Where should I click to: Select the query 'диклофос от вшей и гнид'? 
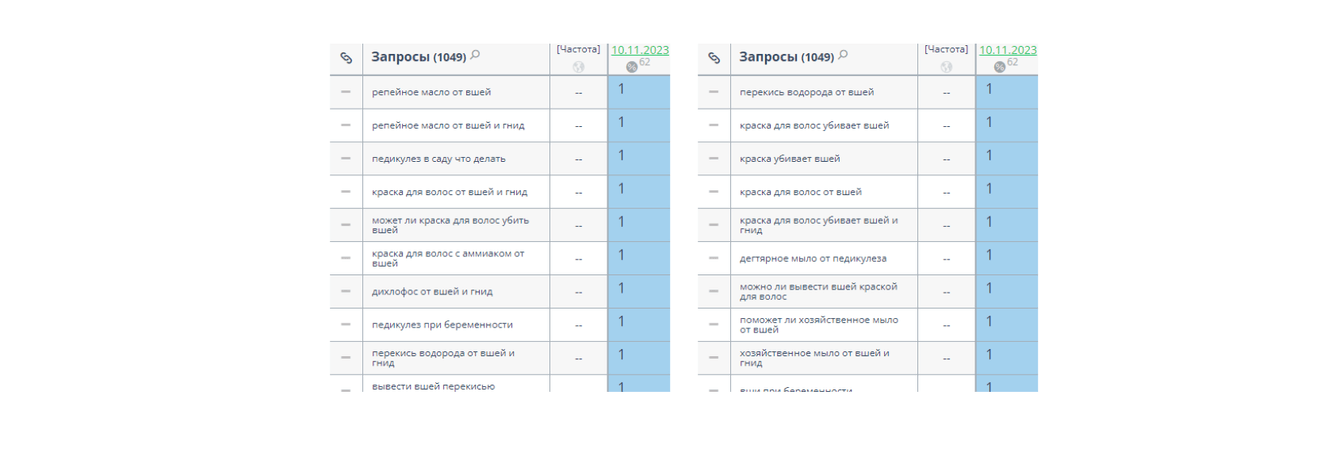pyautogui.click(x=432, y=292)
